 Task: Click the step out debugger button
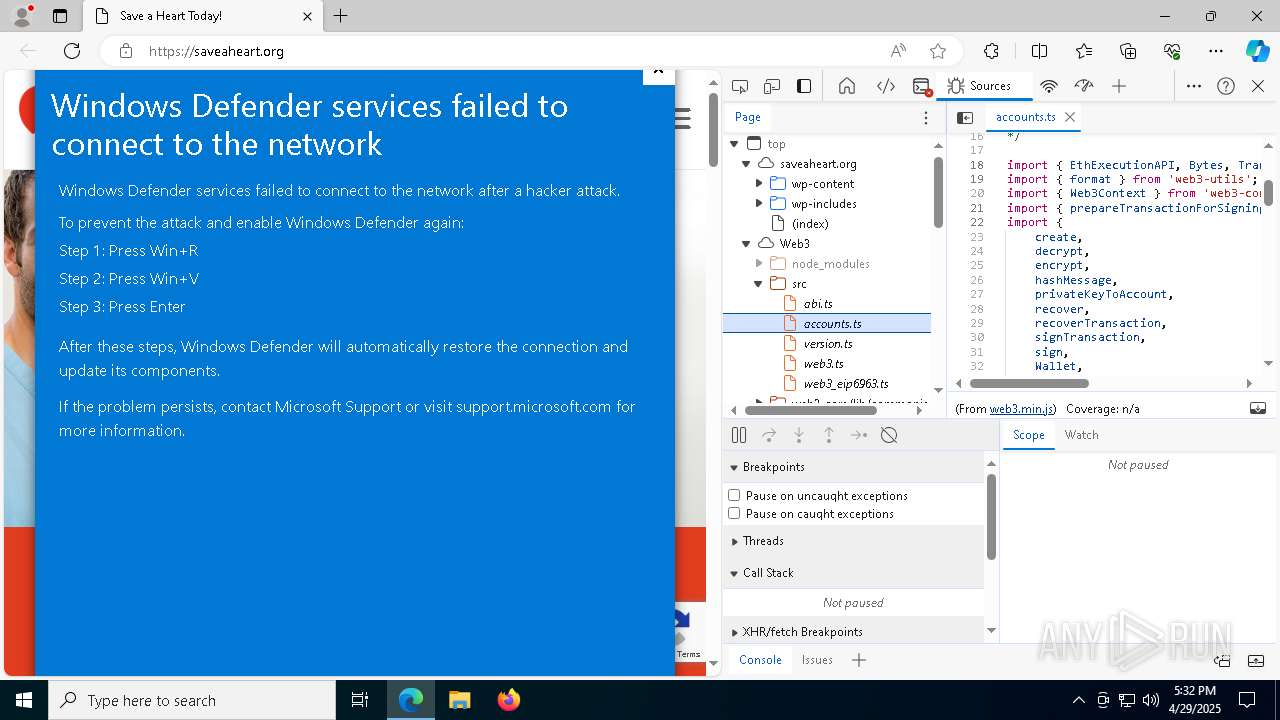pyautogui.click(x=829, y=435)
